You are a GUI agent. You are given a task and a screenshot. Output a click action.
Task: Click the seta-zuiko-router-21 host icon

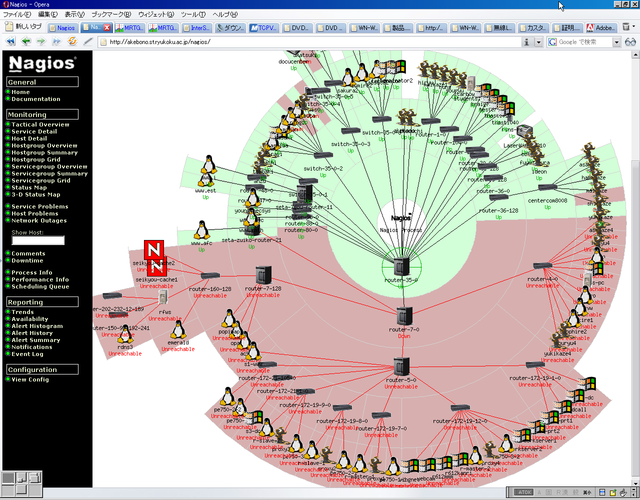point(252,229)
